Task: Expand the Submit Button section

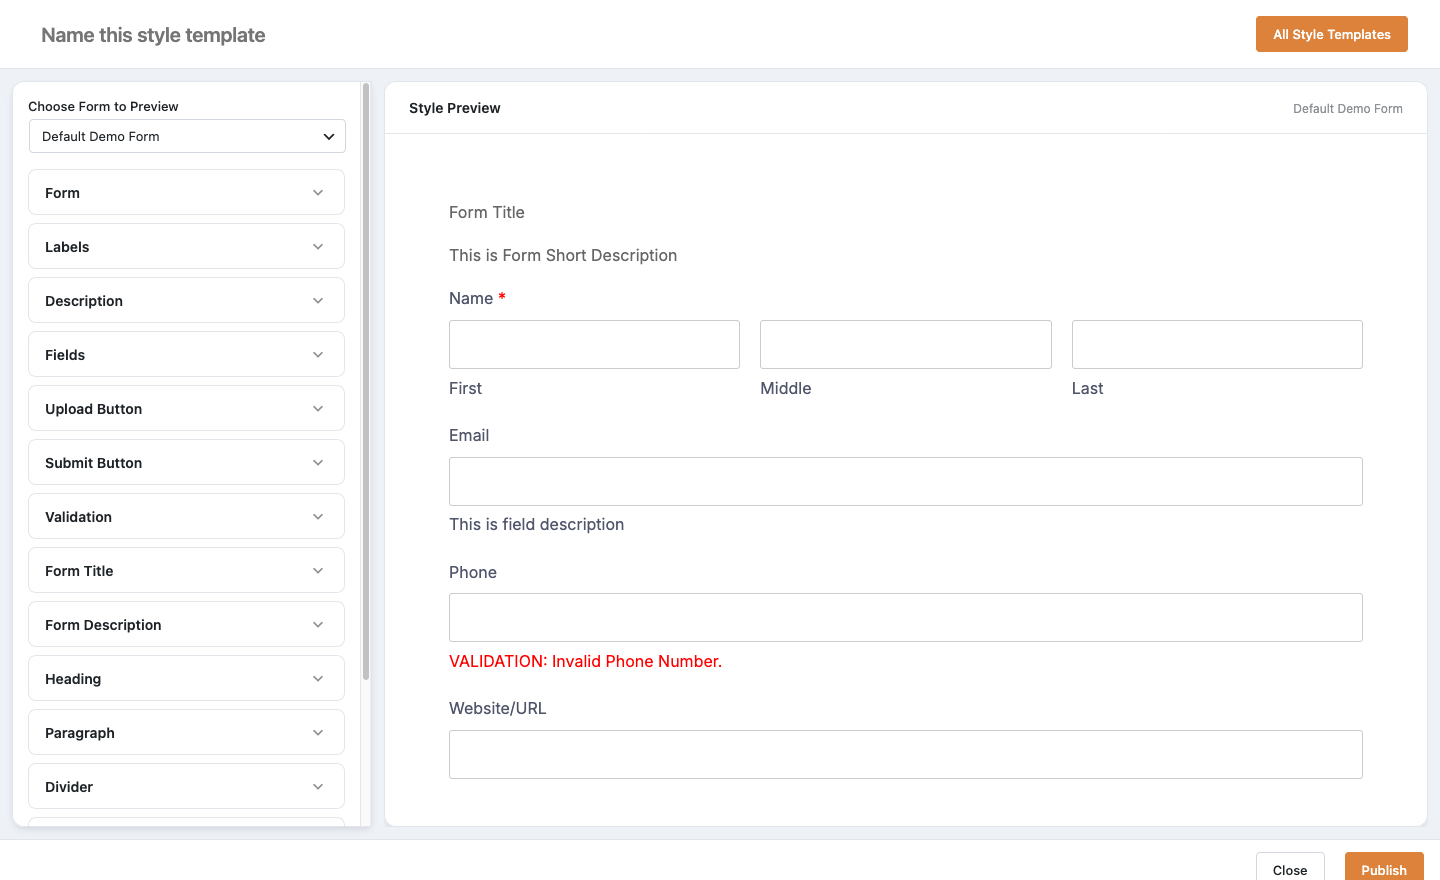Action: [186, 462]
